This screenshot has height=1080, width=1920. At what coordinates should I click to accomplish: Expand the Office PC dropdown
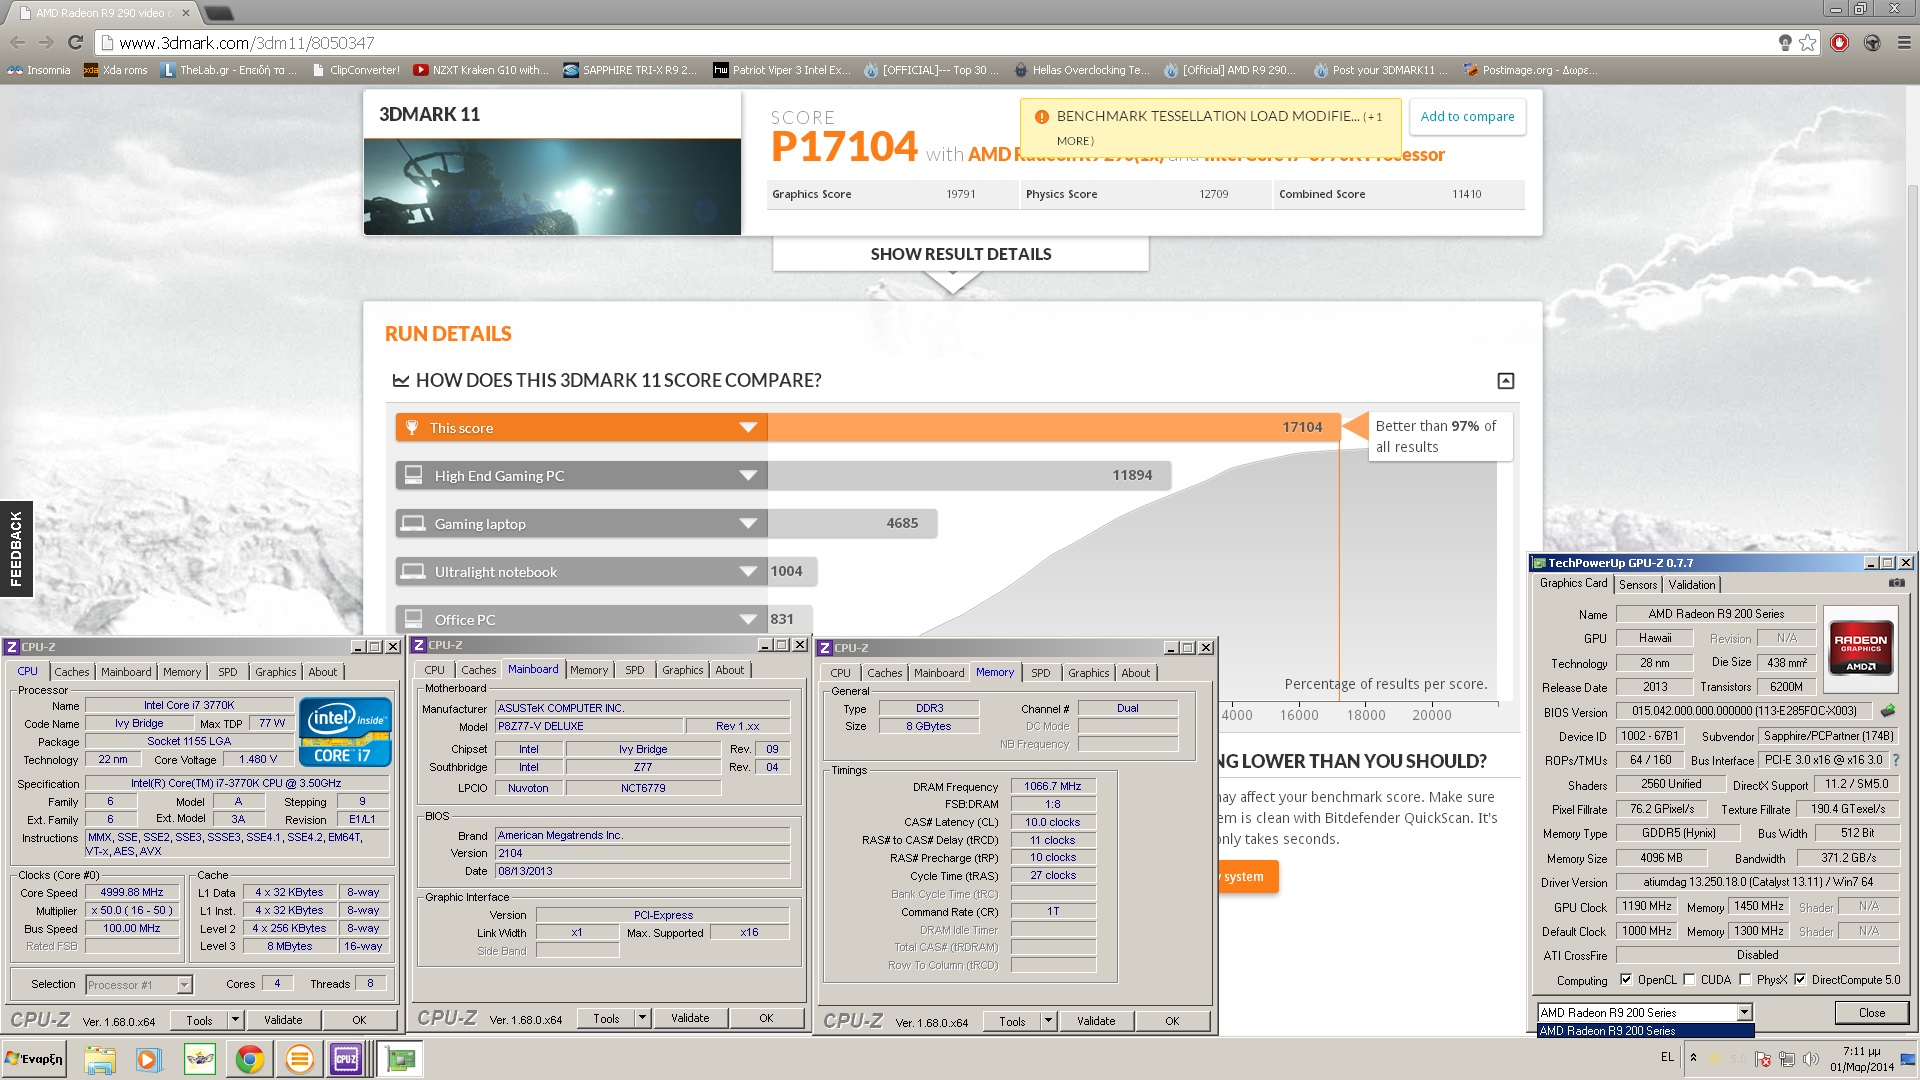pyautogui.click(x=747, y=620)
